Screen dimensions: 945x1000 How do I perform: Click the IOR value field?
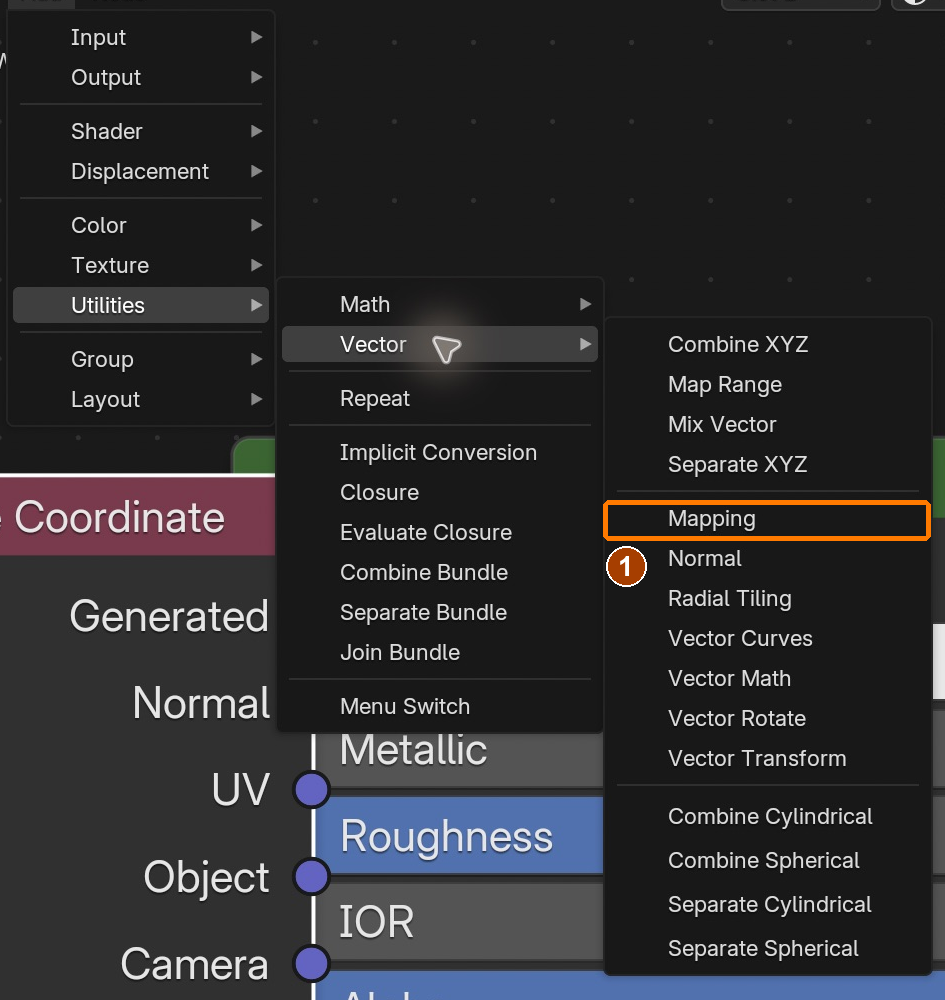460,922
